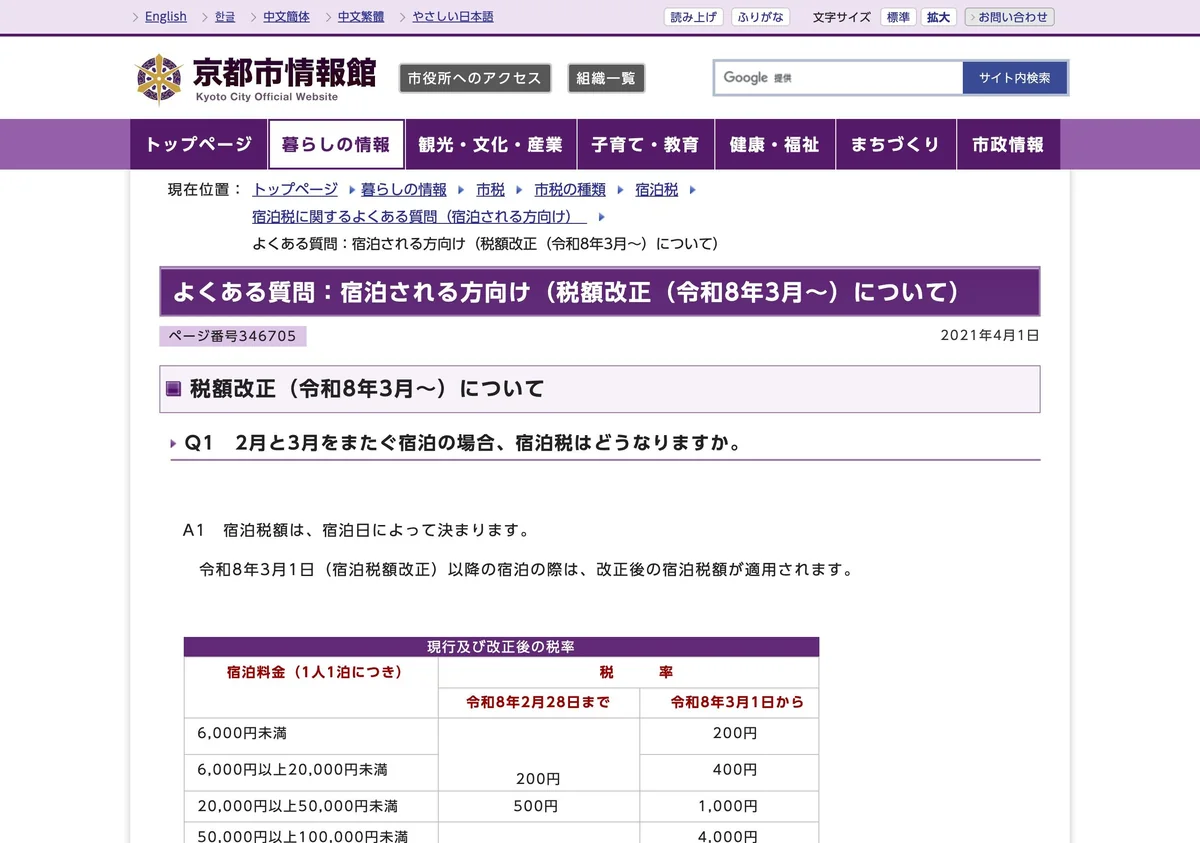This screenshot has height=843, width=1200.
Task: Click the 読み上げ read-aloud button
Action: pos(694,17)
